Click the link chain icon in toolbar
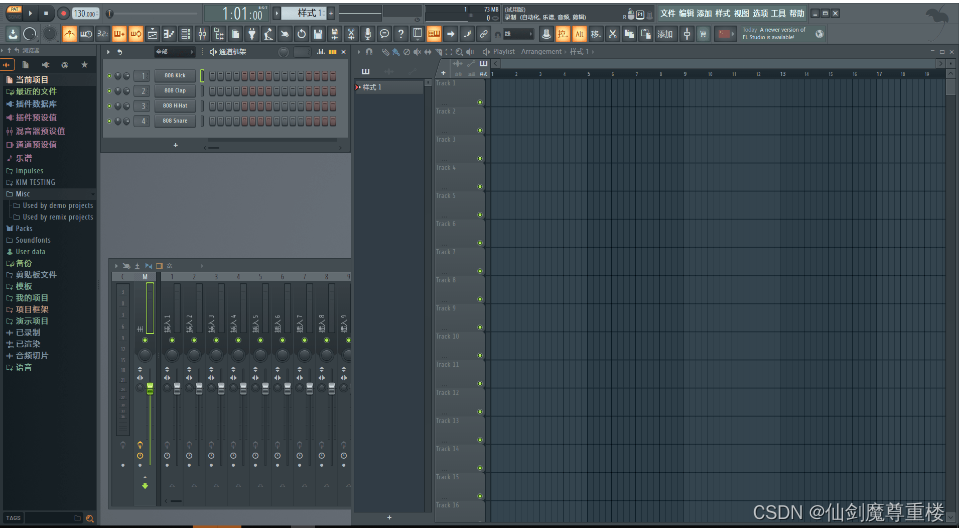961x532 pixels. (483, 34)
